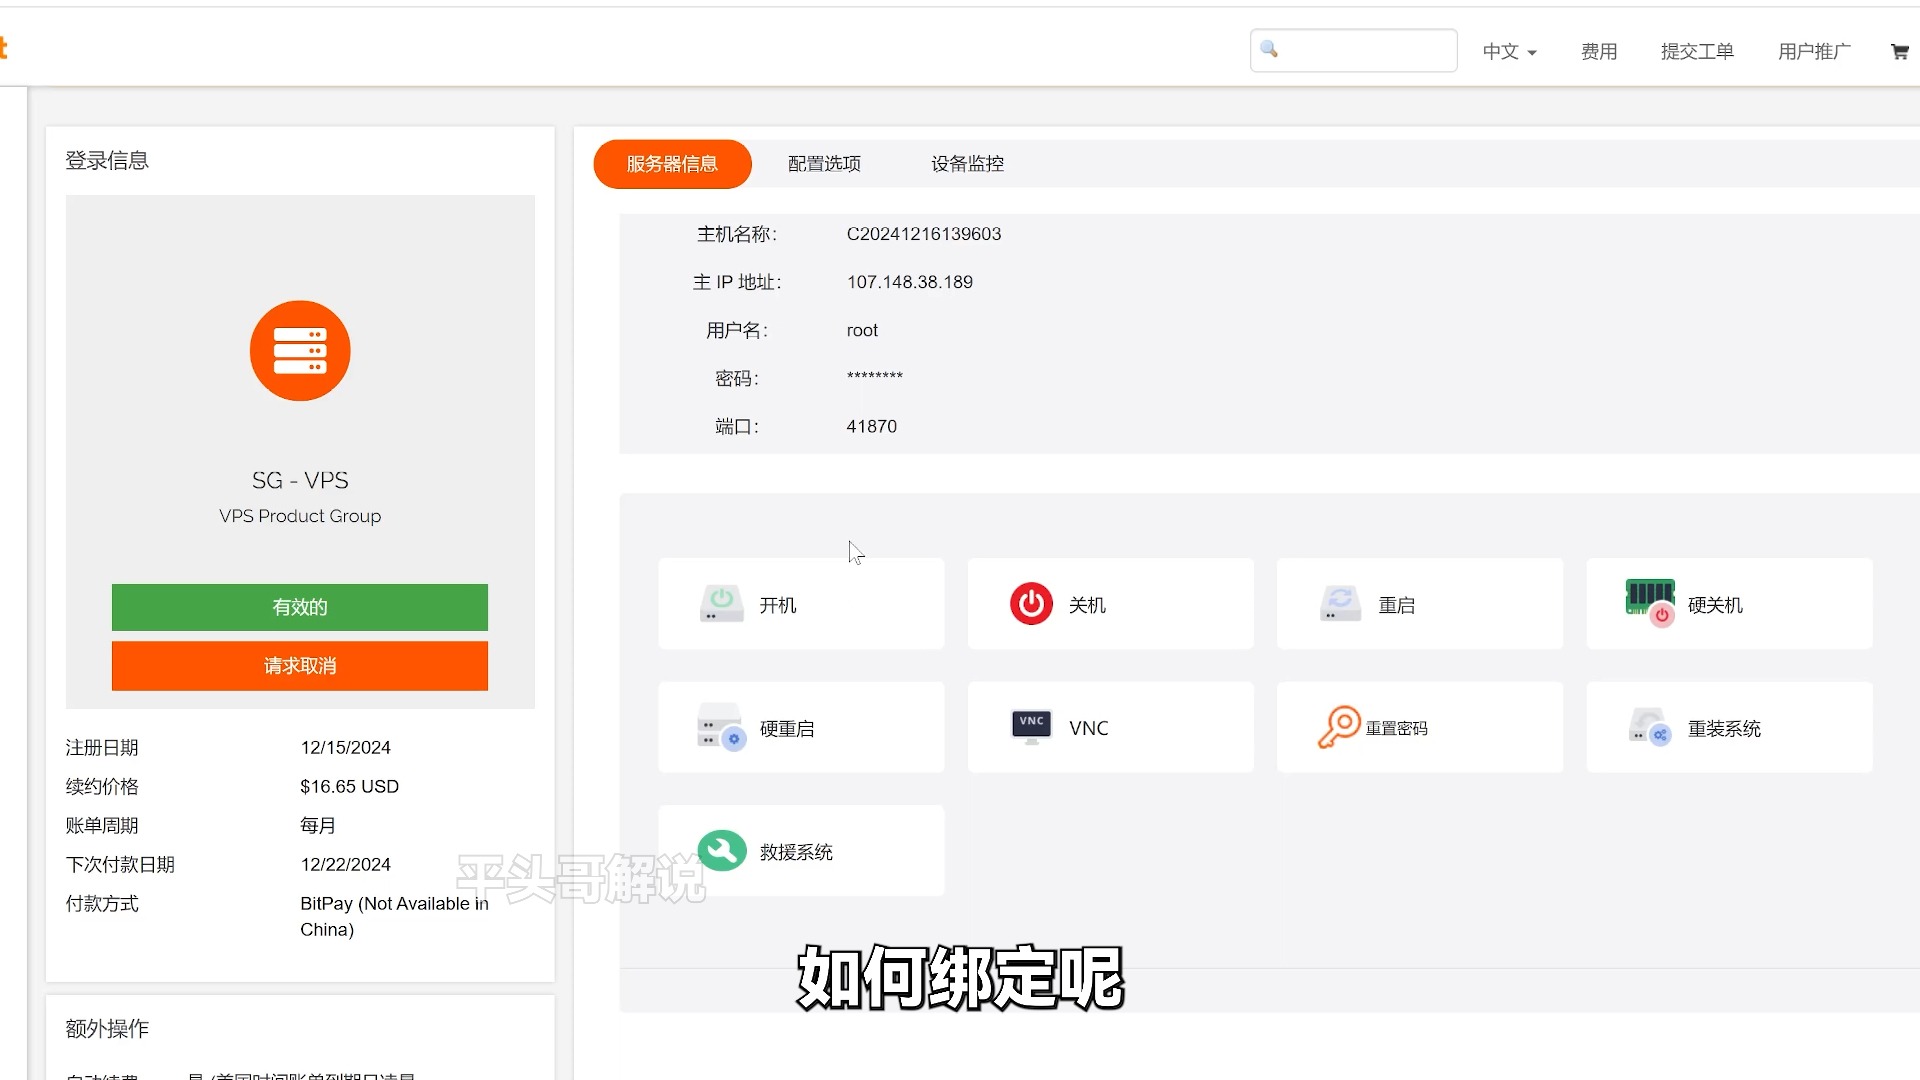Click the masked password value
This screenshot has width=1920, height=1080.
point(874,377)
